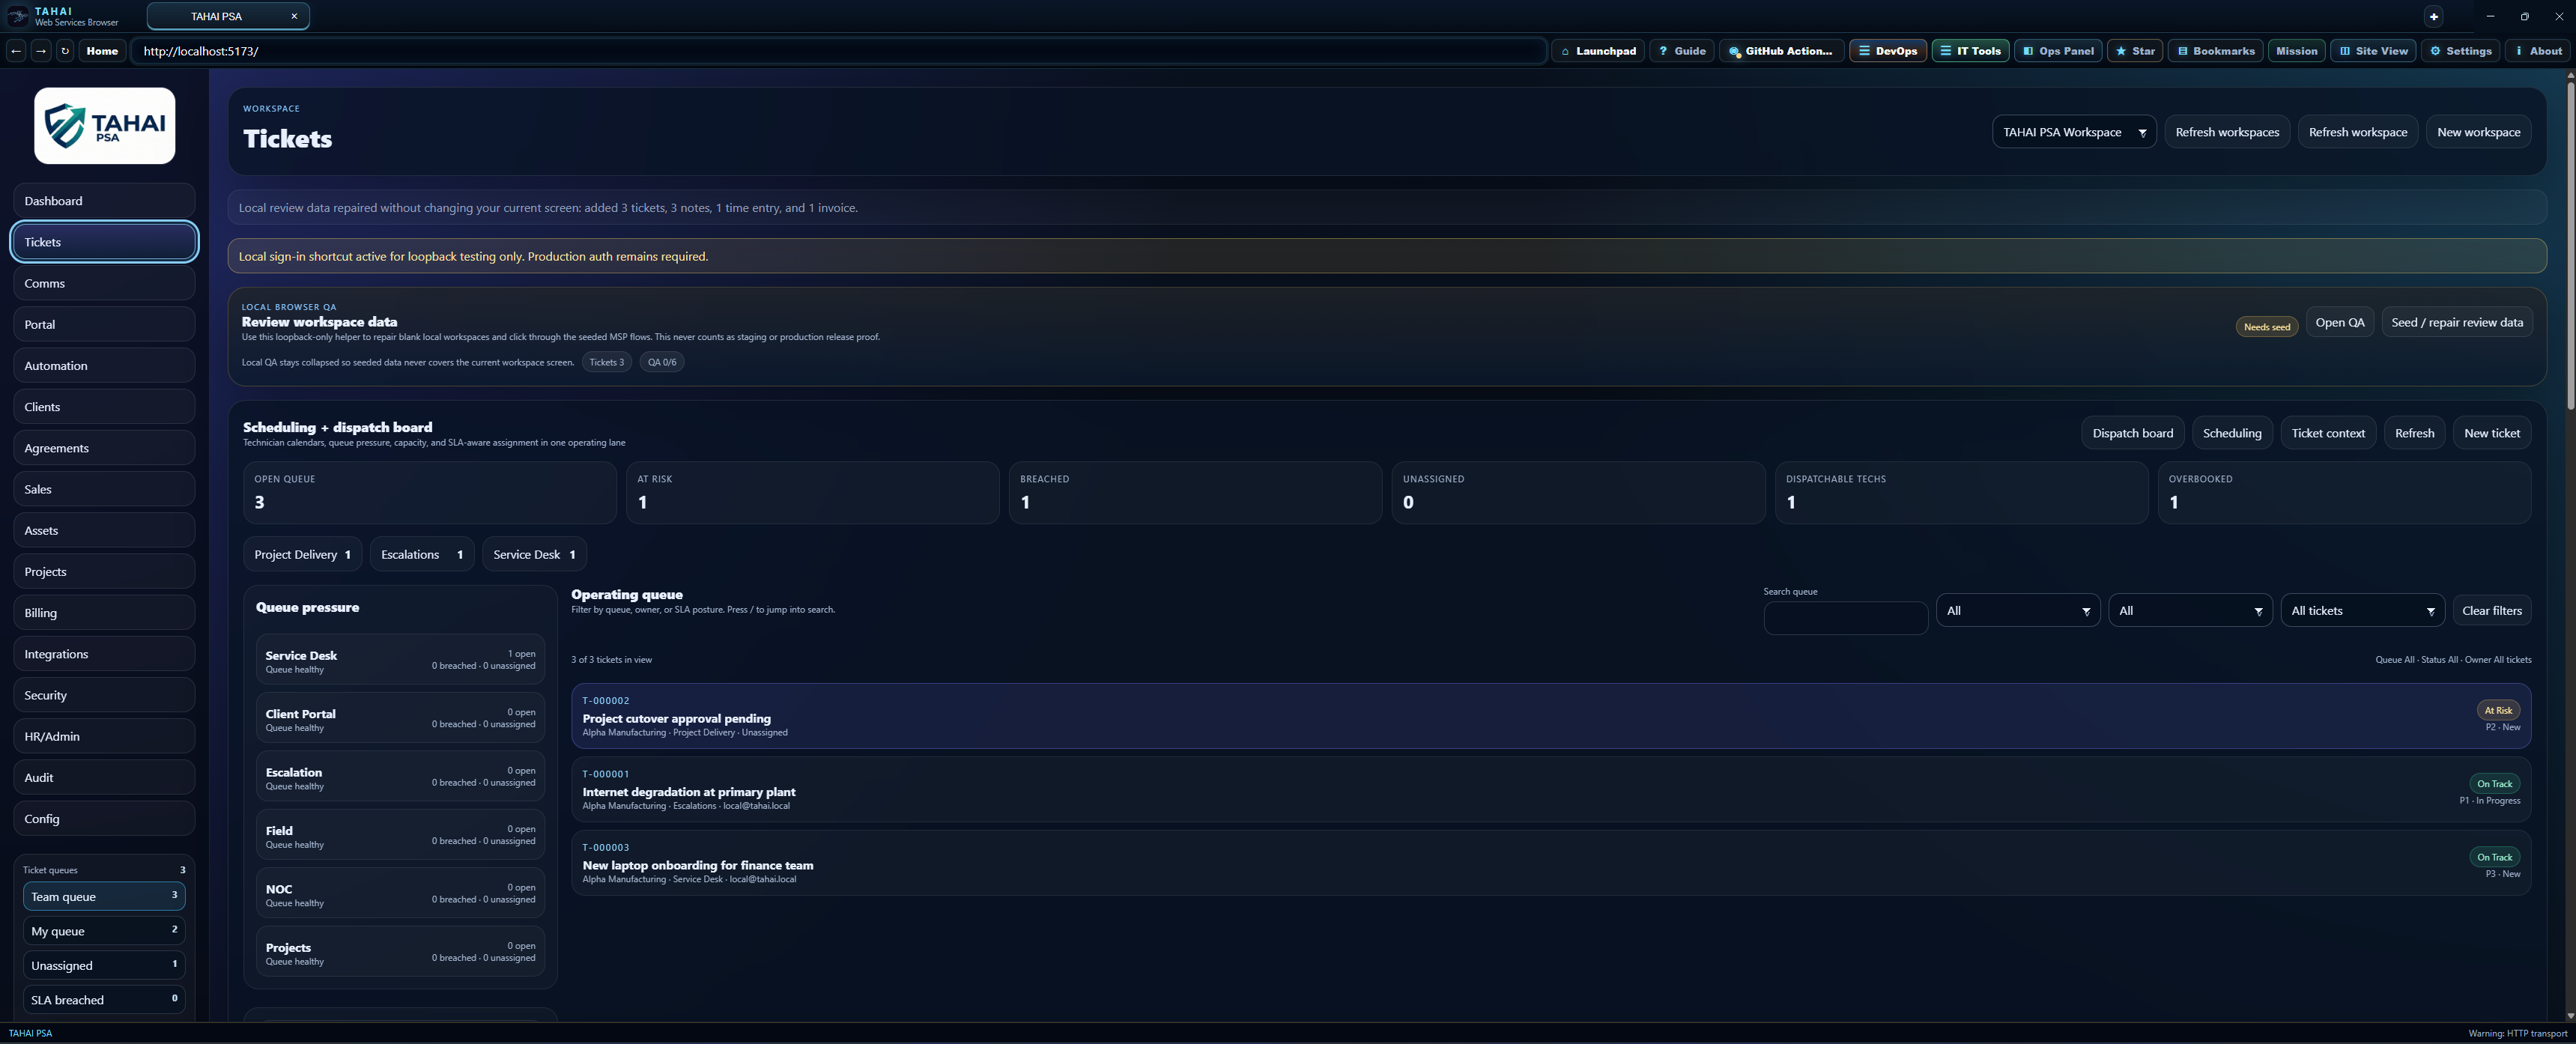This screenshot has width=2576, height=1044.
Task: Click Seed / repair review data
Action: click(2456, 322)
